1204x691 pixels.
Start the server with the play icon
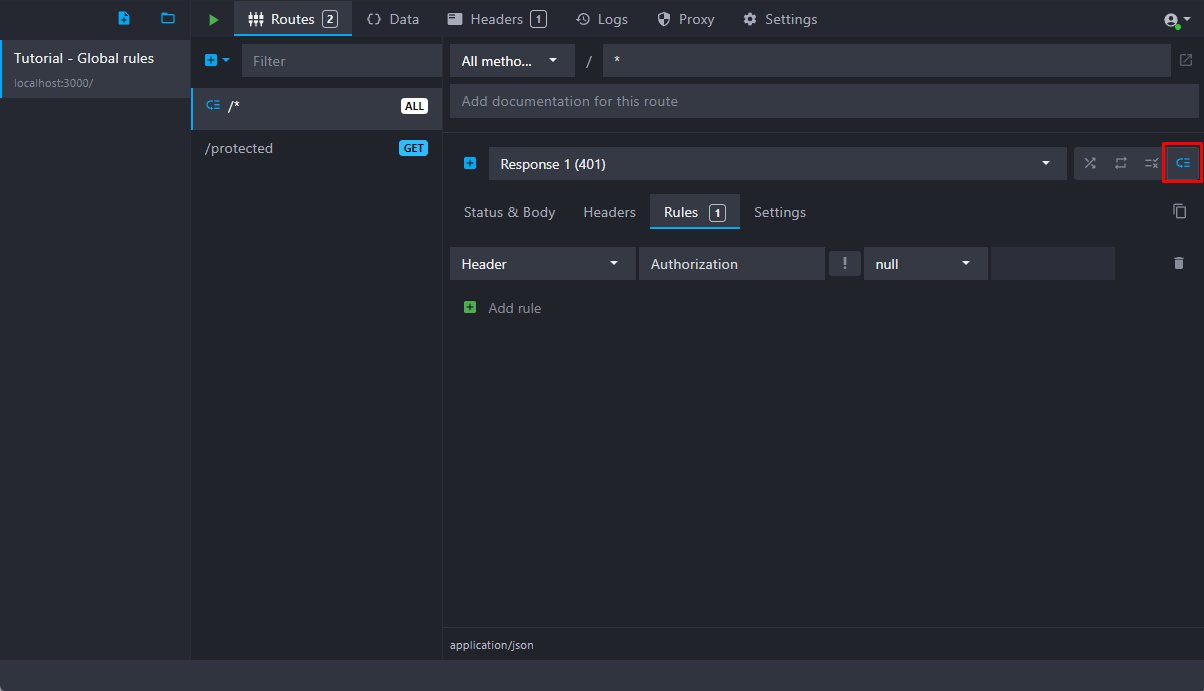tap(213, 19)
